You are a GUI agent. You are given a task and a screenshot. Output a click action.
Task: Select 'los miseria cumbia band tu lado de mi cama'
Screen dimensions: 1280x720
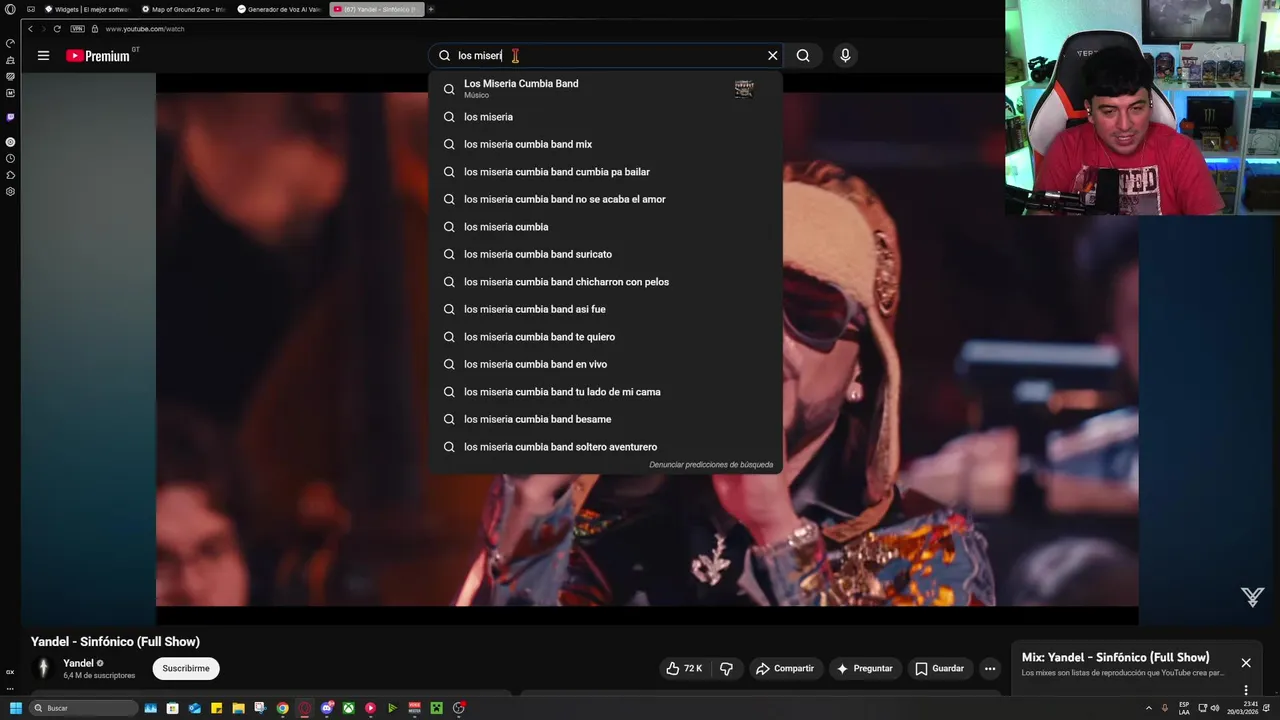coord(605,392)
